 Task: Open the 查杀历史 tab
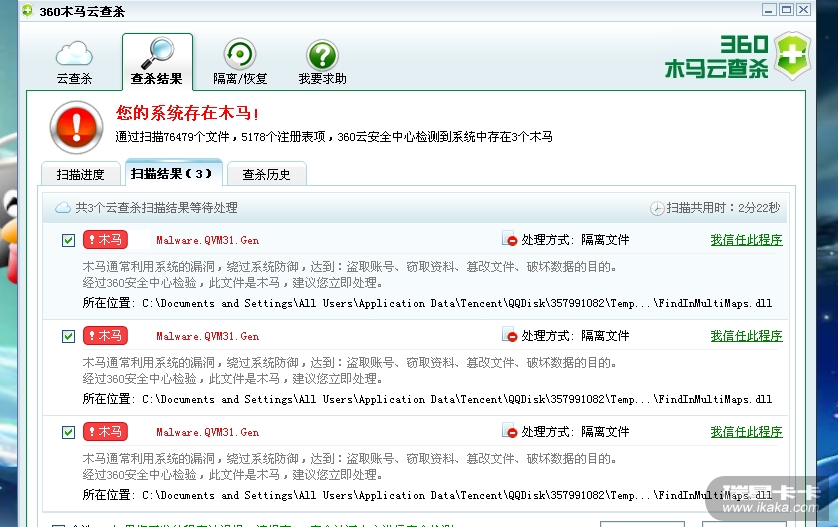[x=267, y=174]
